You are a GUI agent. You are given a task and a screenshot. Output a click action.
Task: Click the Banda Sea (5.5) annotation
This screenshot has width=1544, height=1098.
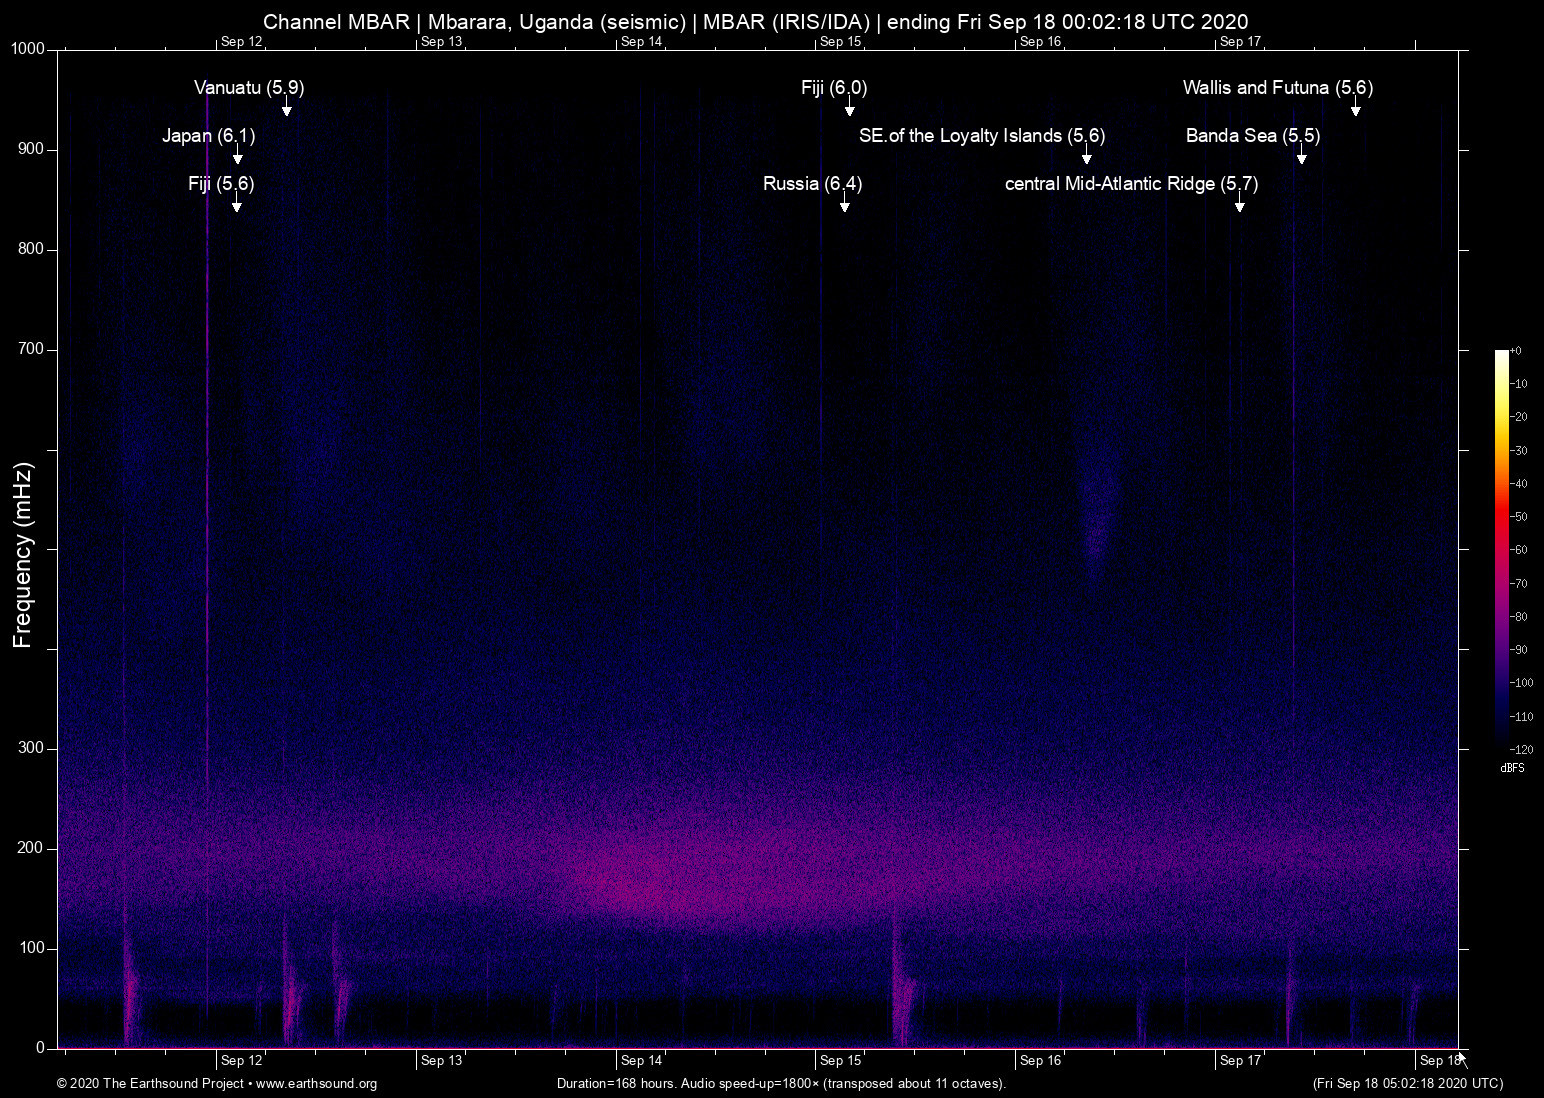[x=1253, y=136]
